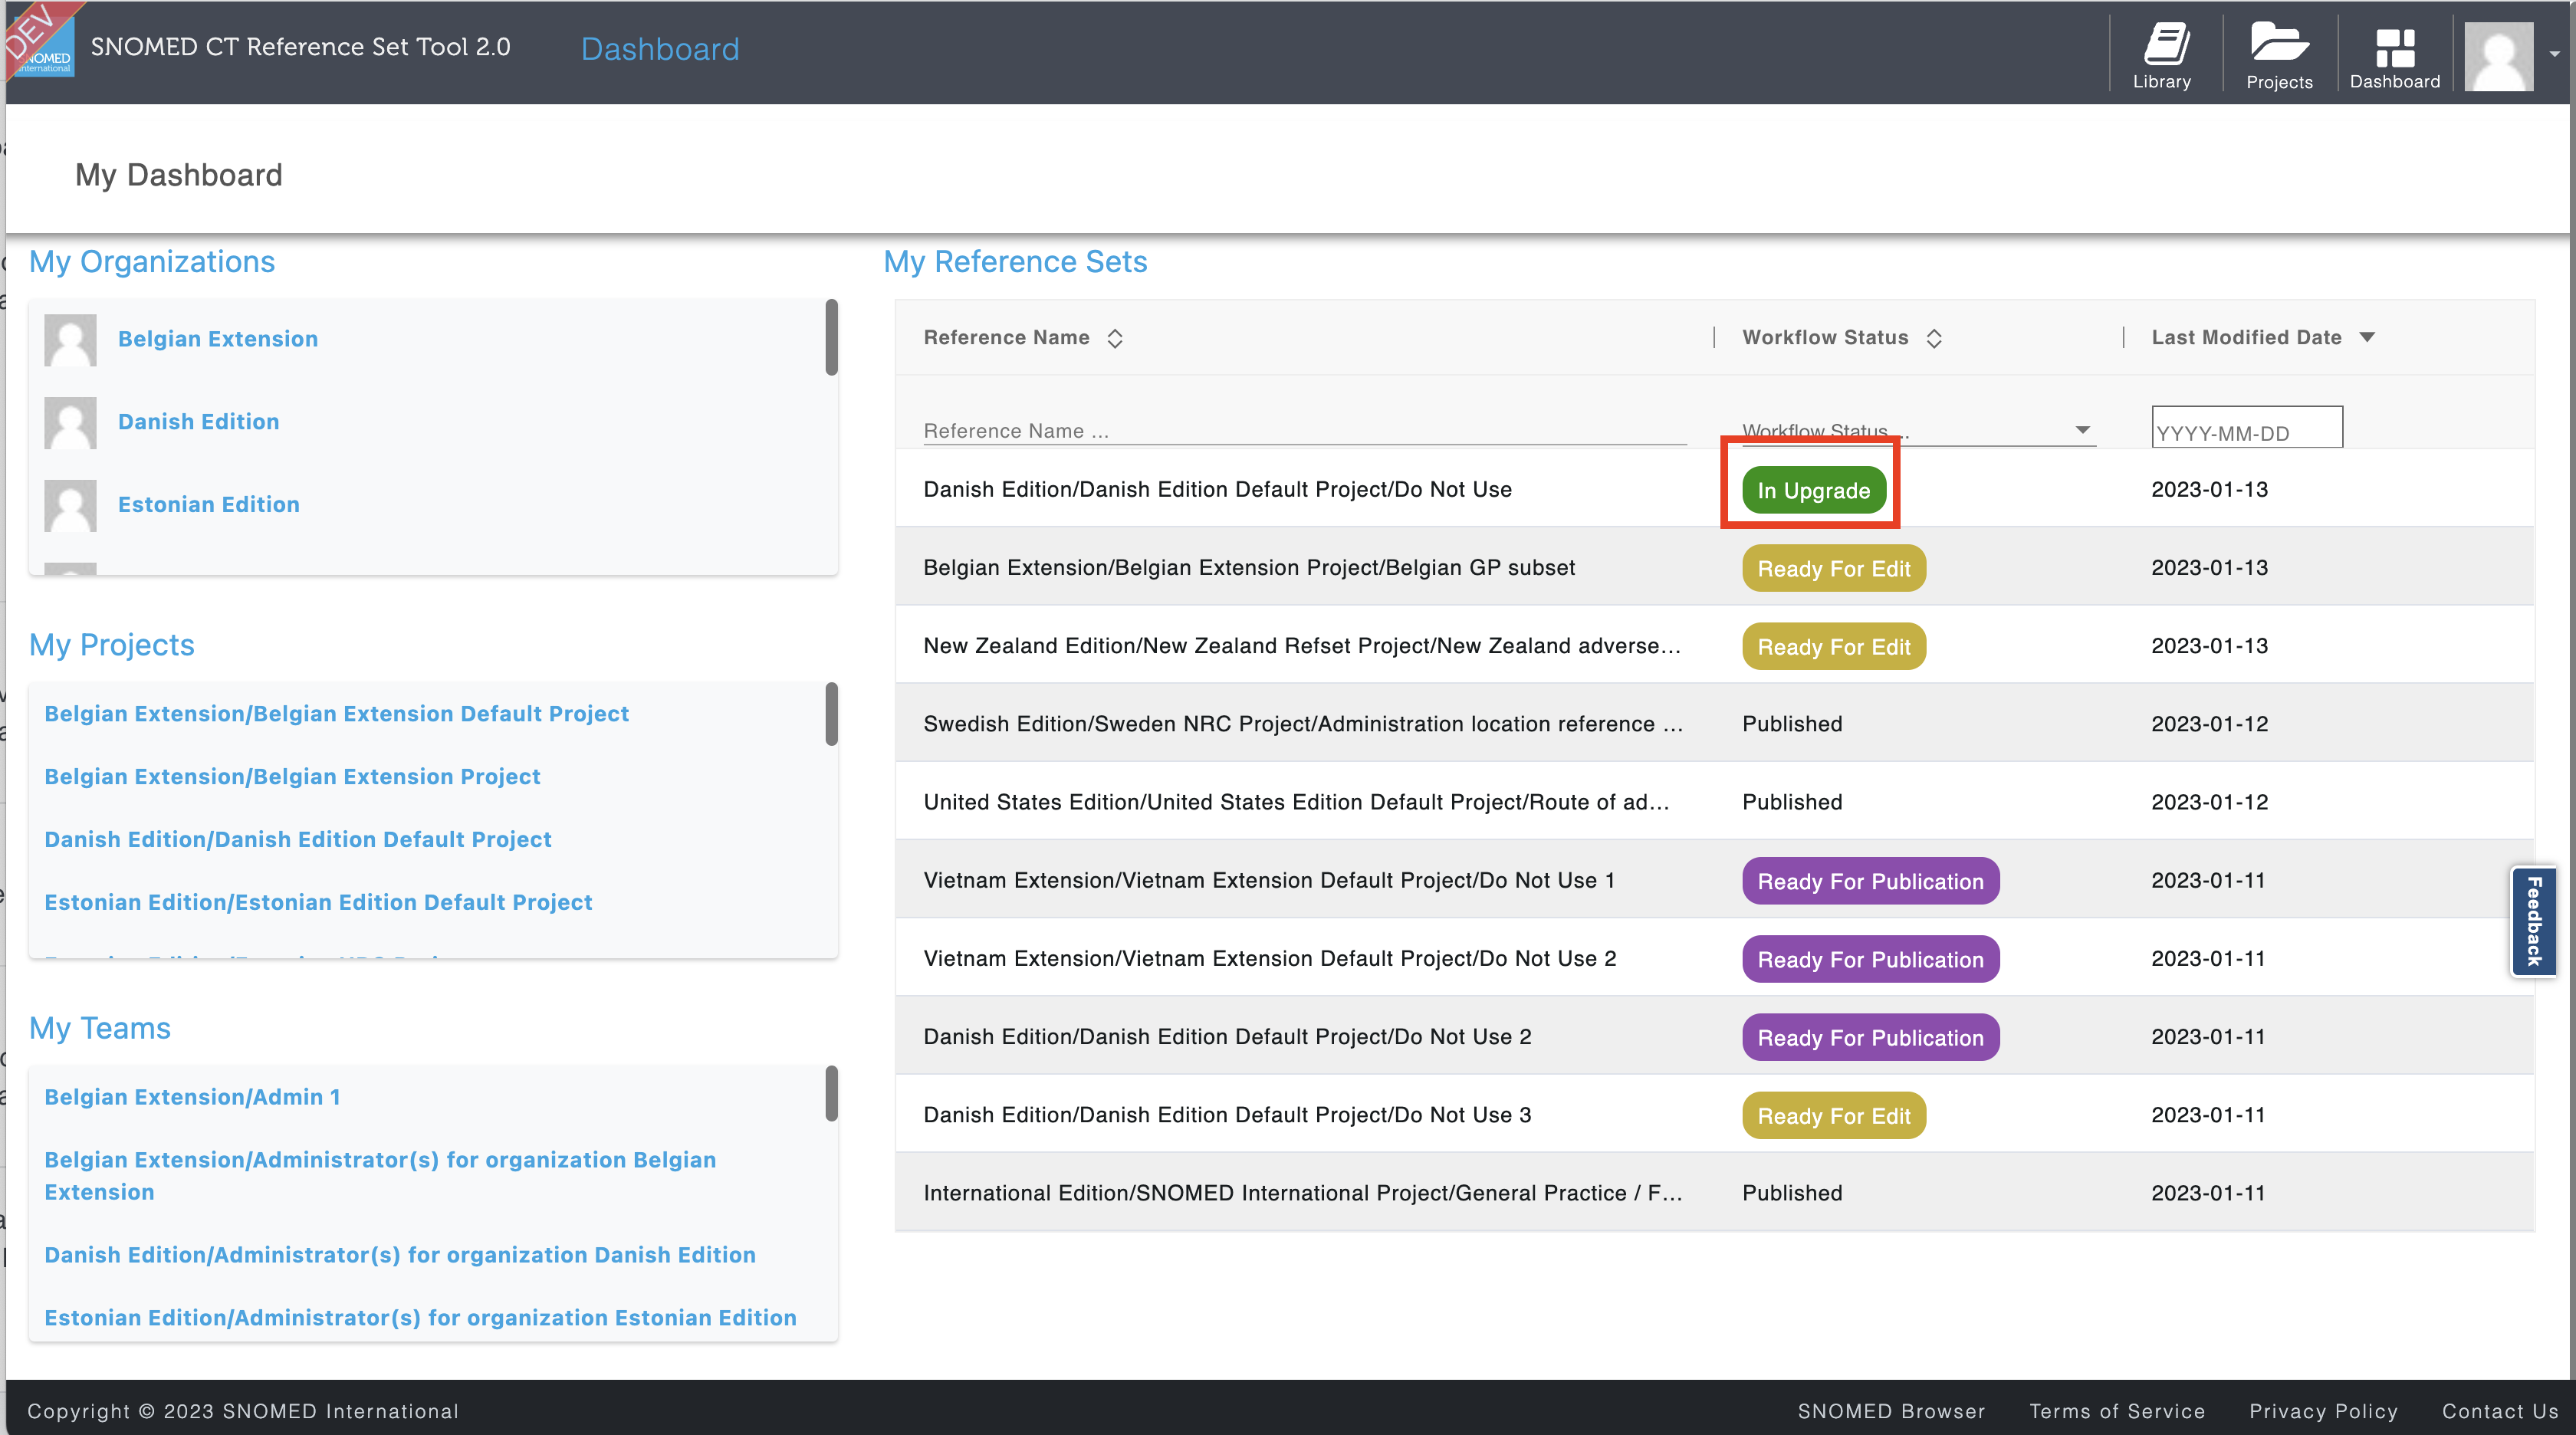
Task: Click Ready For Edit badge for Belgian GP subset
Action: (1833, 568)
